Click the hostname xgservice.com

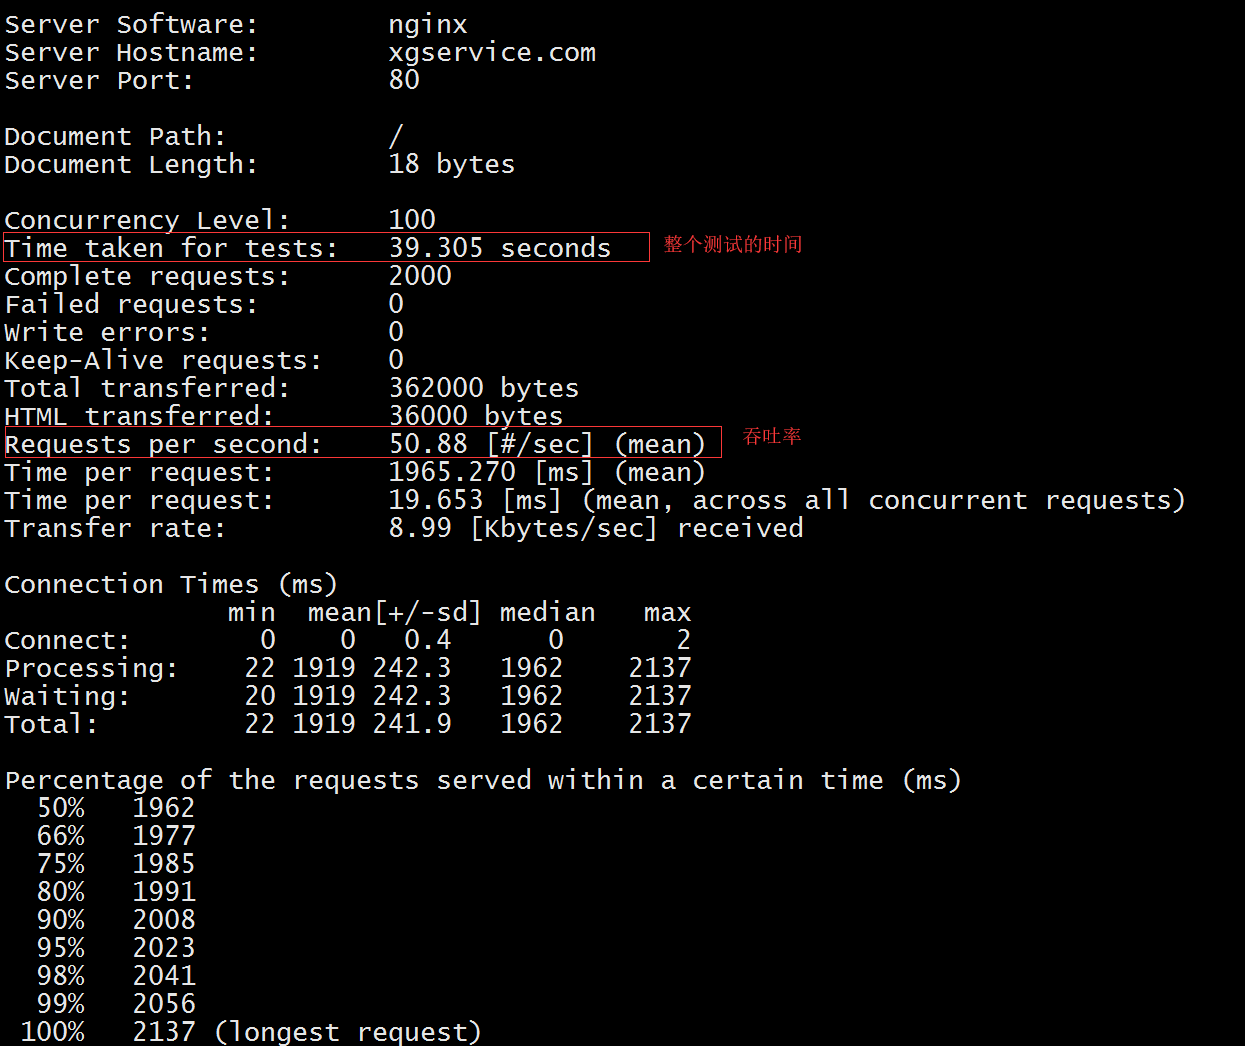(x=492, y=53)
